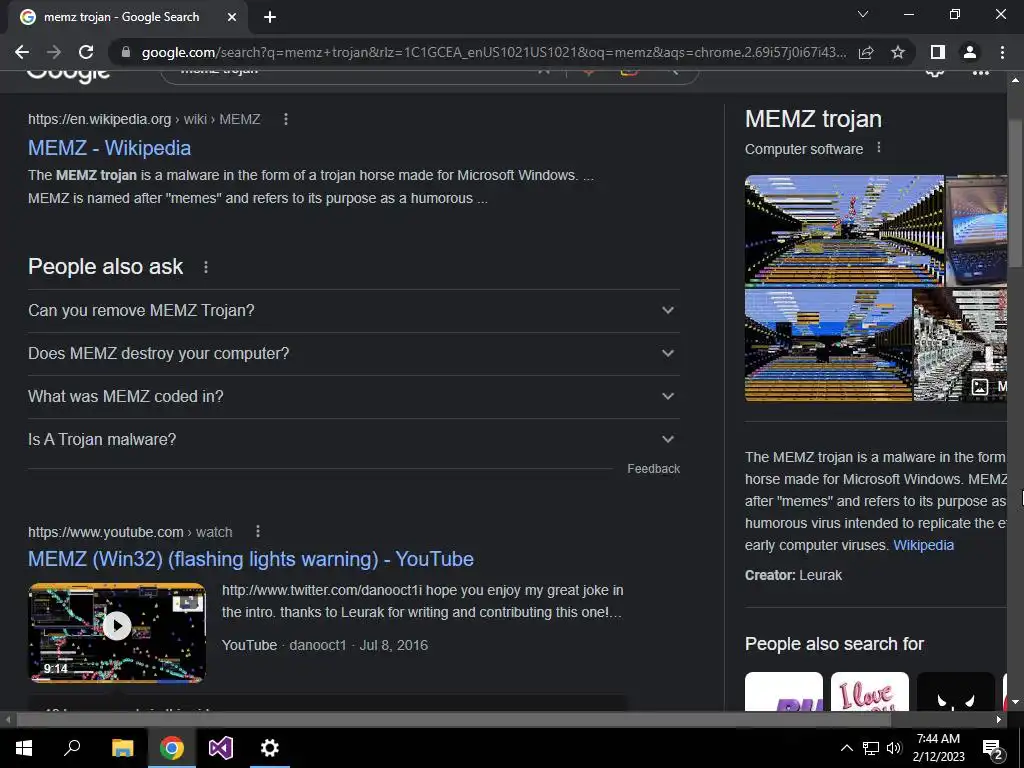Open File Explorer from the taskbar
This screenshot has width=1024, height=768.
[x=122, y=748]
